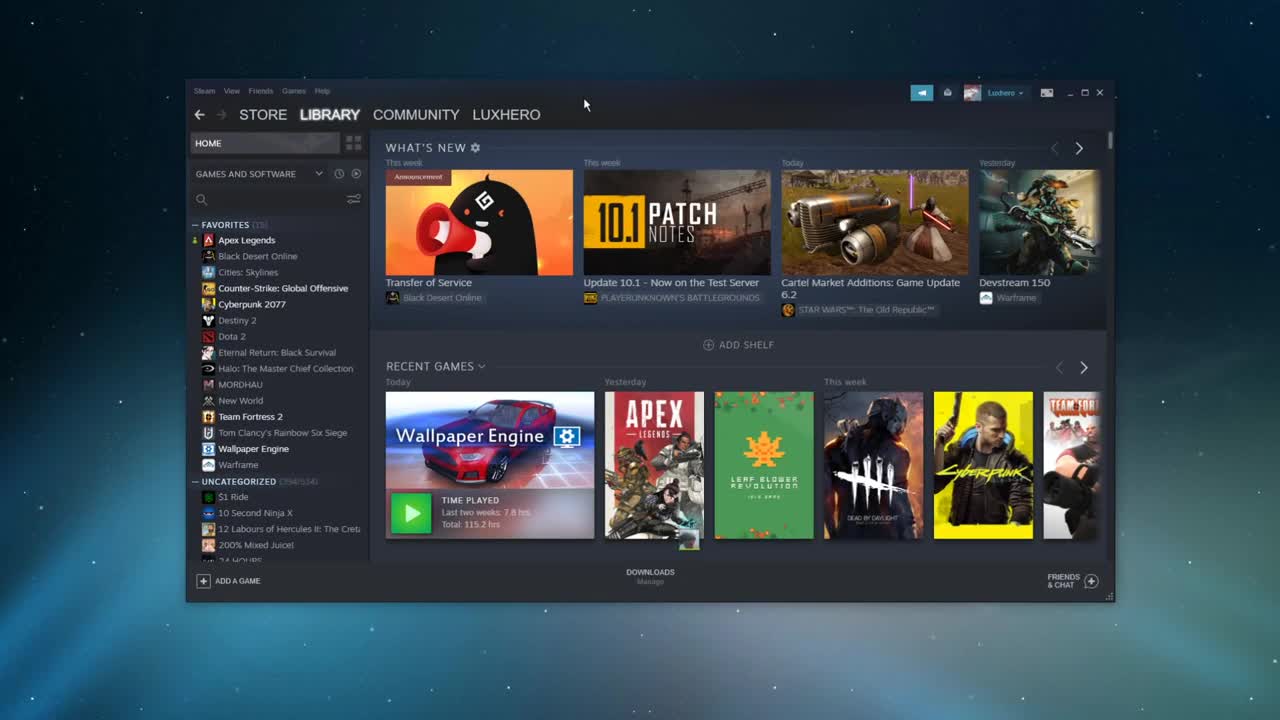Image resolution: width=1280 pixels, height=720 pixels.
Task: Click Recent Games right arrow
Action: point(1083,368)
